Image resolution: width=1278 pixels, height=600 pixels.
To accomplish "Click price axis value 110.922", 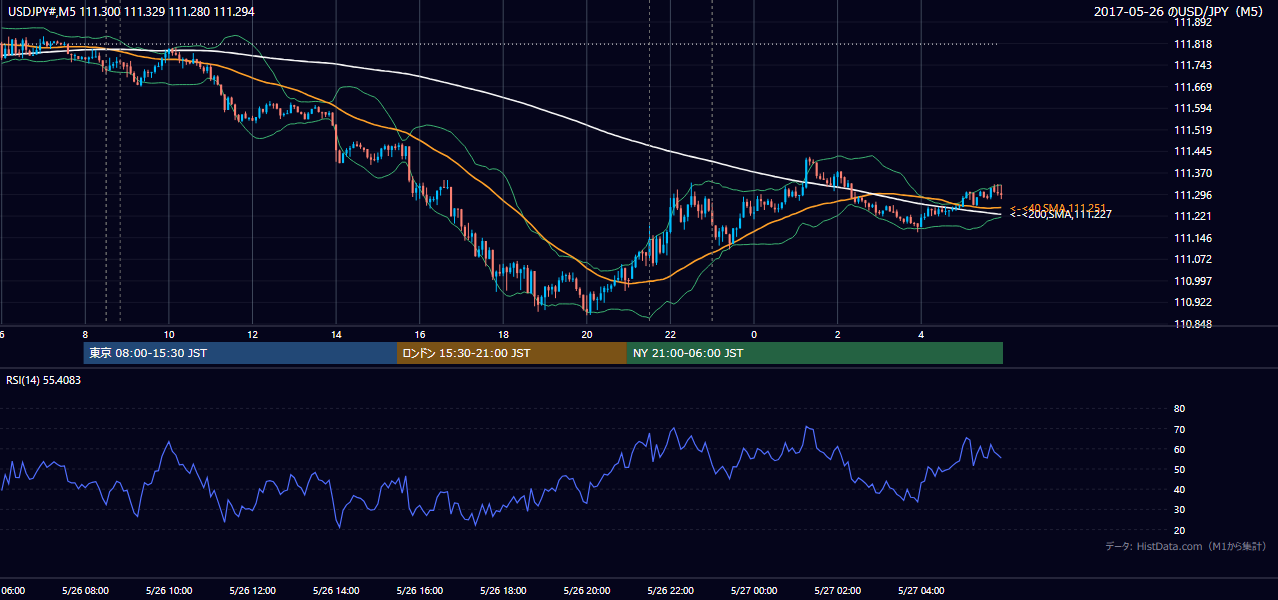I will [1192, 302].
